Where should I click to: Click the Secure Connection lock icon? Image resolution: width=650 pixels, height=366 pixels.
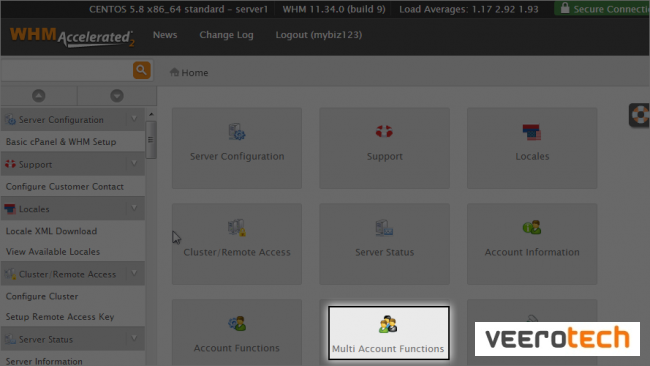pyautogui.click(x=565, y=8)
